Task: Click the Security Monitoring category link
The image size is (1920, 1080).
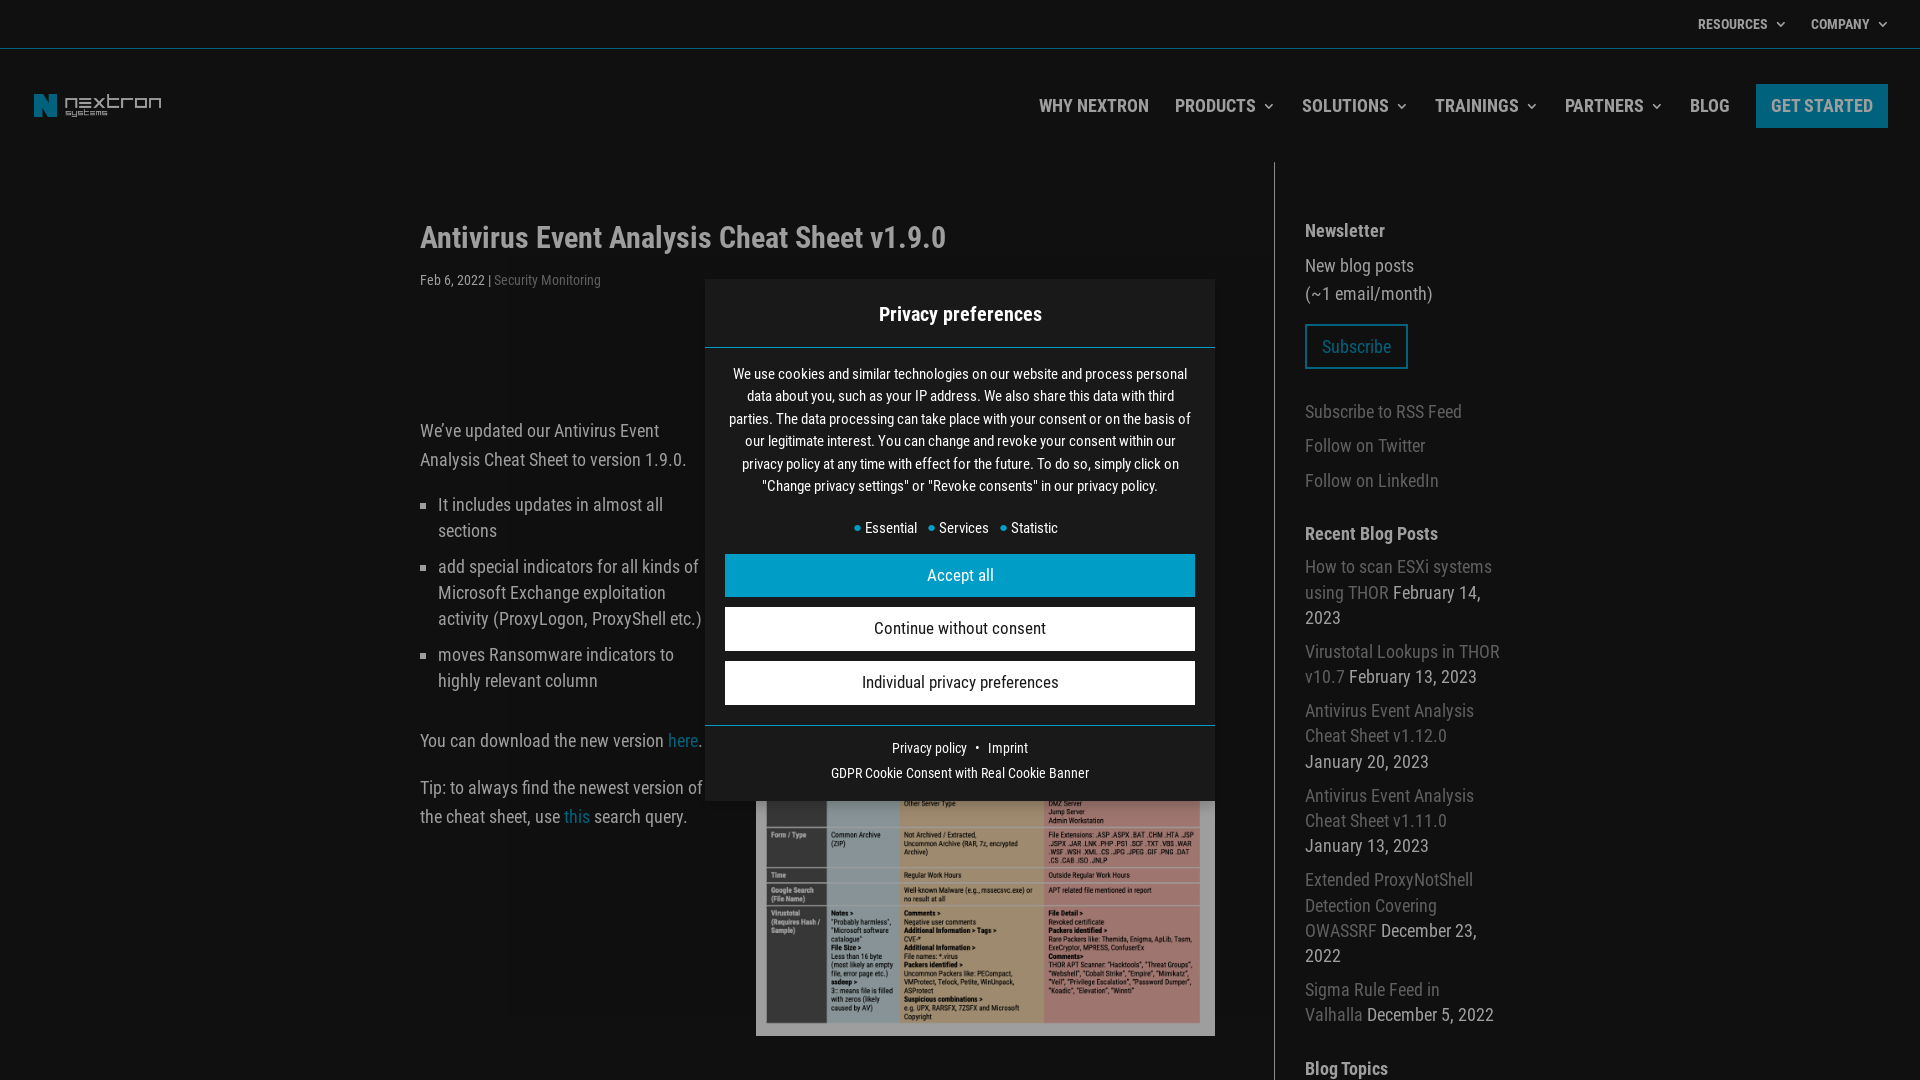Action: coord(547,281)
